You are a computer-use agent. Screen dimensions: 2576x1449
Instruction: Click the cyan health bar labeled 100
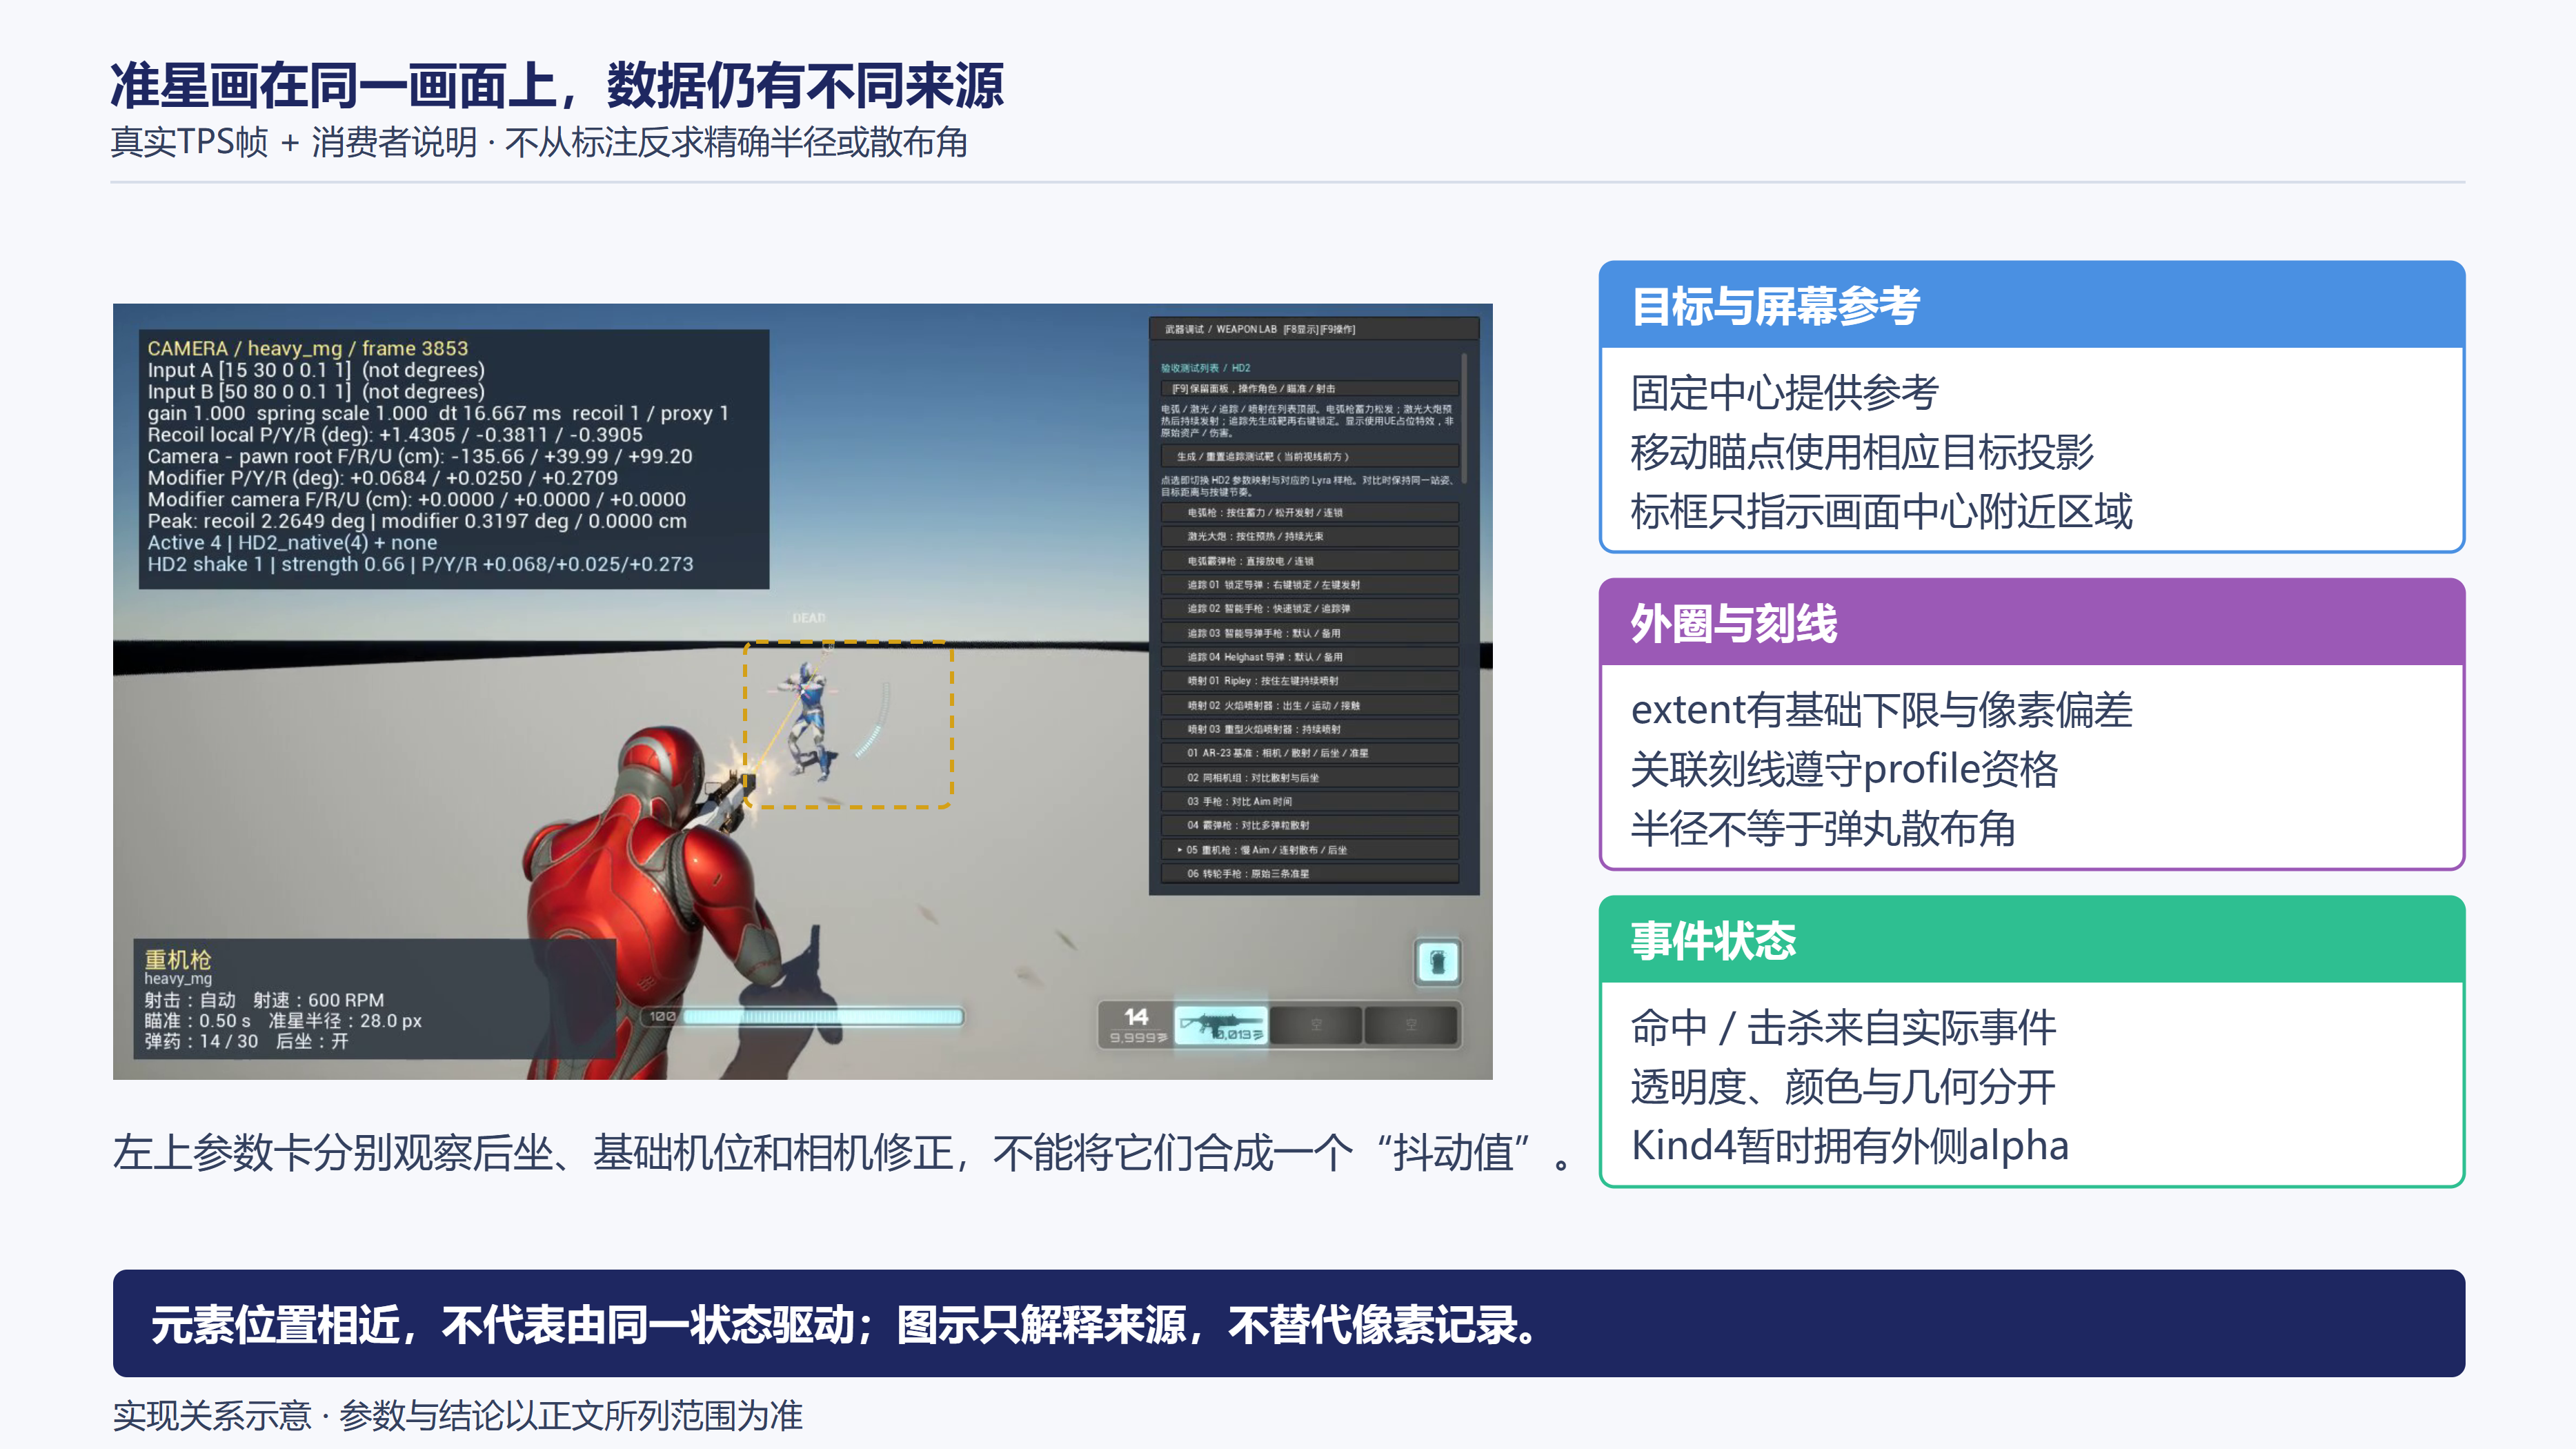coord(822,1017)
